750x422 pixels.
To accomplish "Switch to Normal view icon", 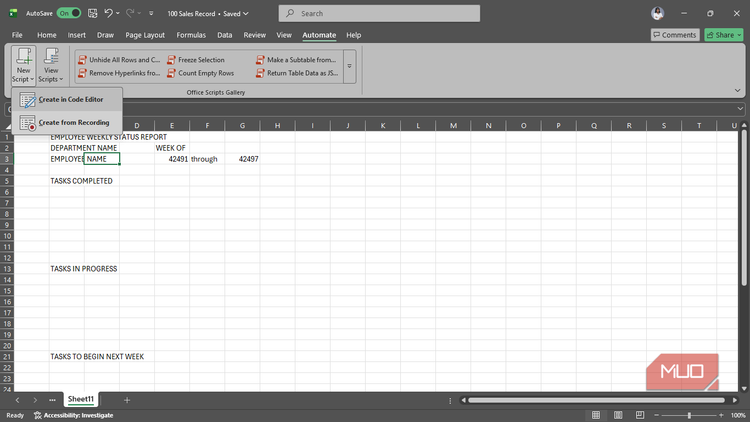I will coord(596,415).
